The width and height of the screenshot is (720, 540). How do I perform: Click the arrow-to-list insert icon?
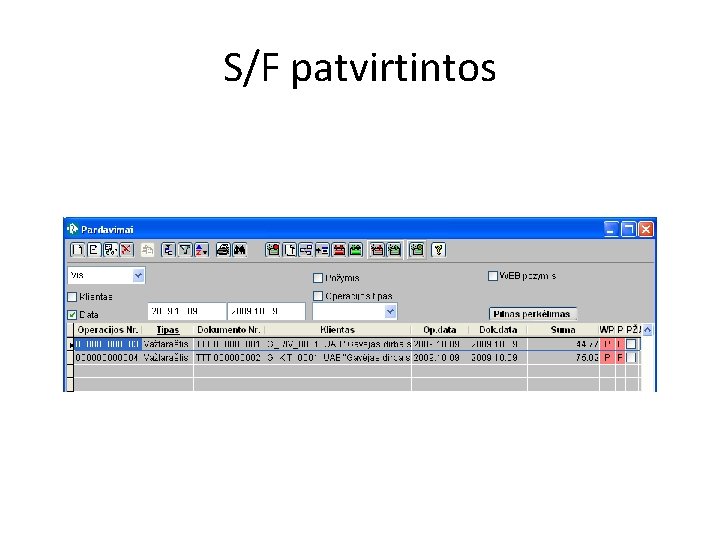click(x=322, y=250)
